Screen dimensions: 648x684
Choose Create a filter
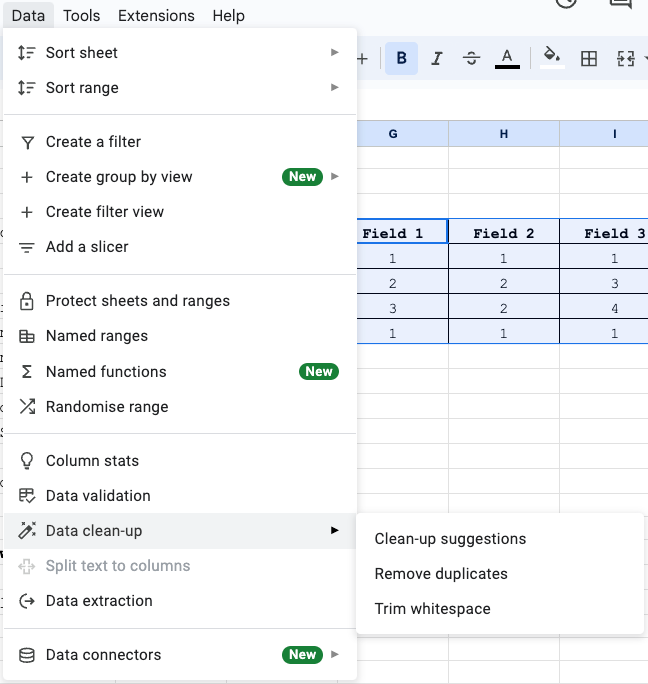(x=180, y=142)
